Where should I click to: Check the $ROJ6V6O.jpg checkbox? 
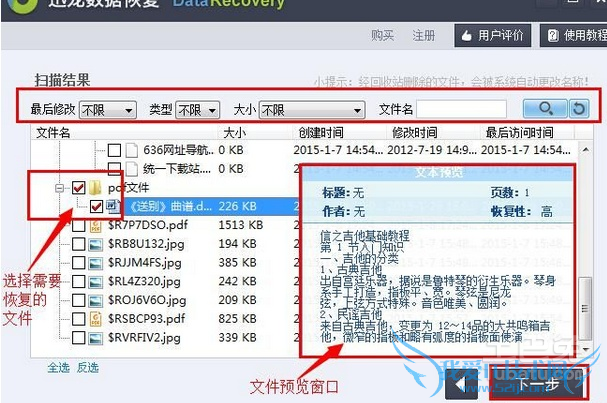coord(79,300)
